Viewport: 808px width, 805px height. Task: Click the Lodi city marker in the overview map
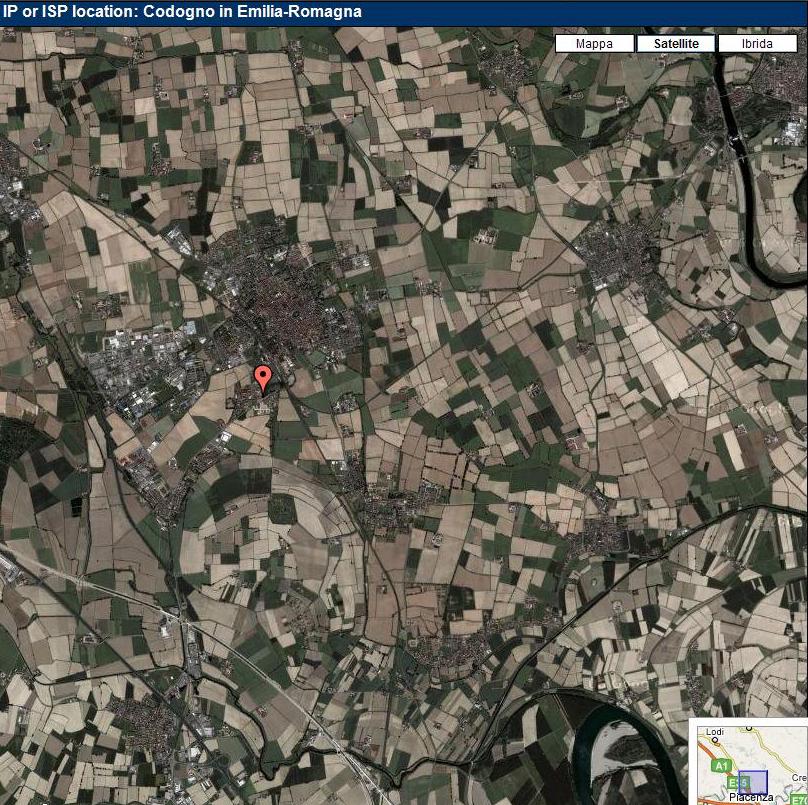click(714, 741)
